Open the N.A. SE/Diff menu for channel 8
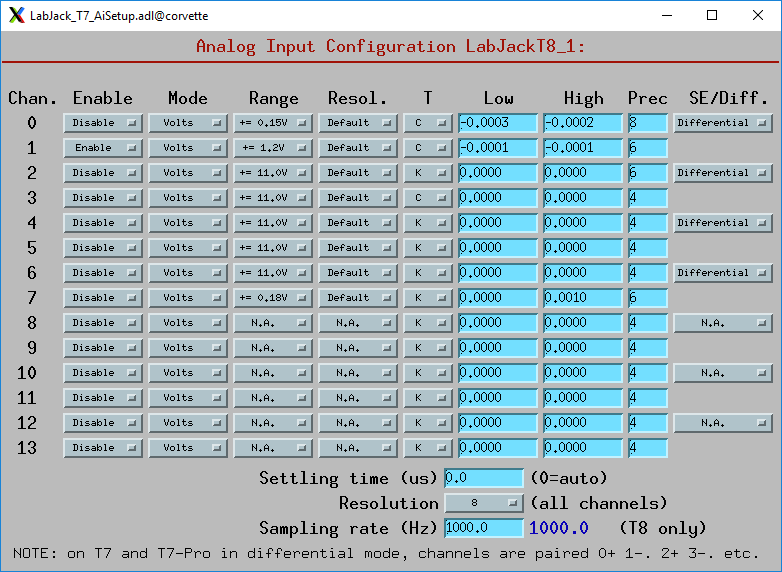The image size is (782, 572). [723, 323]
